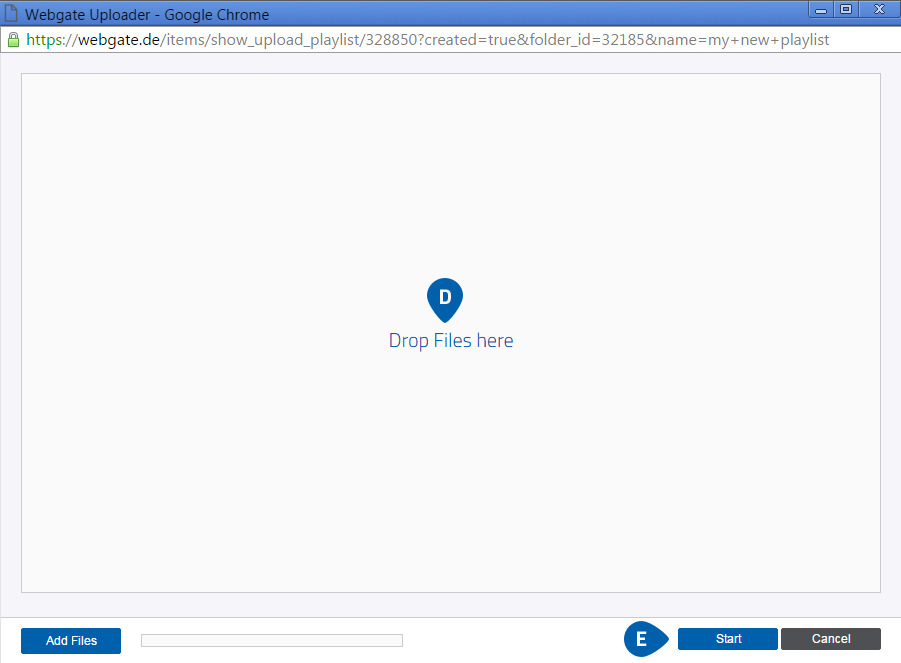Start the upload with the Start button
Screen dimensions: 901x663
click(x=727, y=639)
